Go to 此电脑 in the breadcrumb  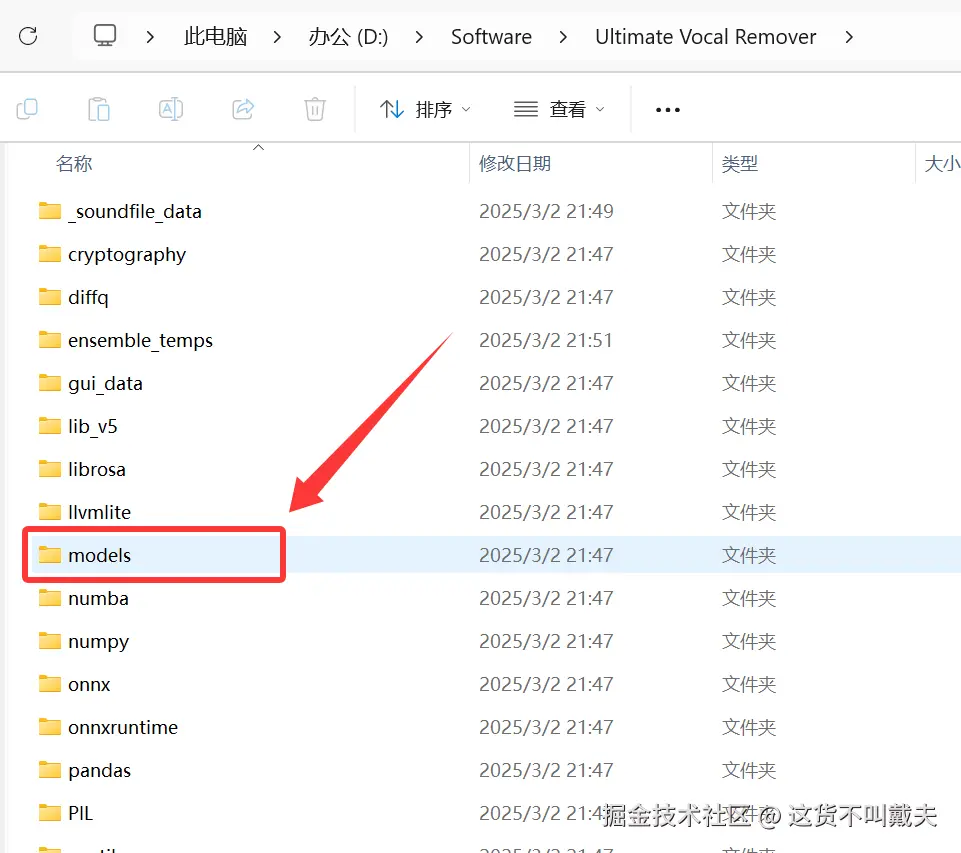(x=215, y=37)
